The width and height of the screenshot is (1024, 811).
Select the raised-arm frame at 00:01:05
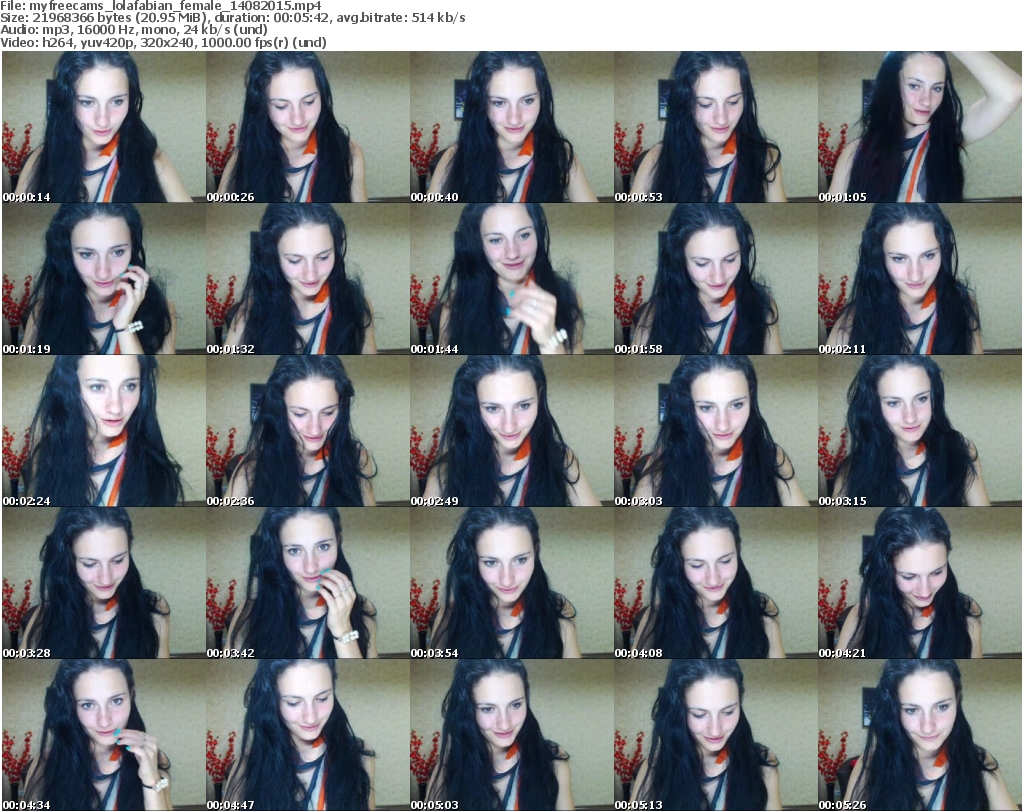(920, 127)
